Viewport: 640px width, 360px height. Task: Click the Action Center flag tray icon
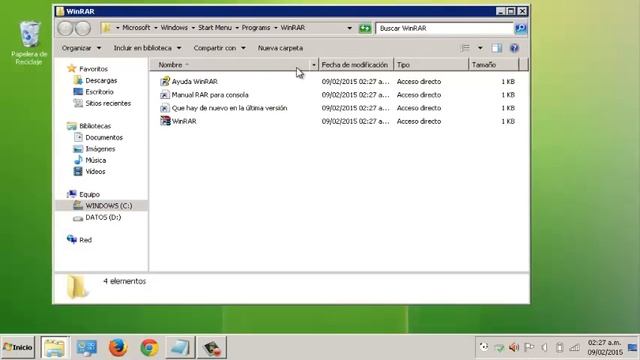pyautogui.click(x=529, y=347)
